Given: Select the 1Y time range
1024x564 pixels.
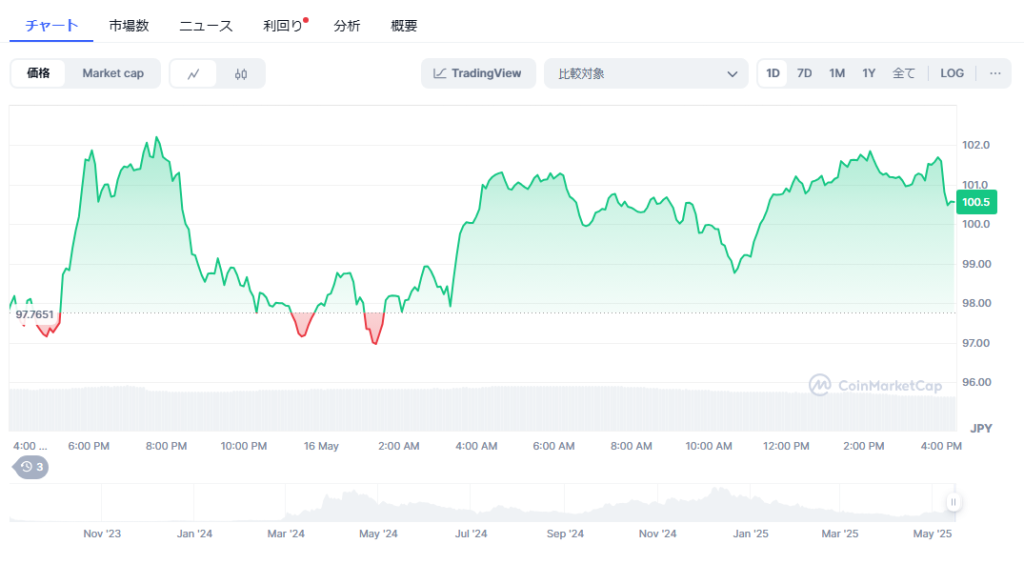Looking at the screenshot, I should coord(869,73).
